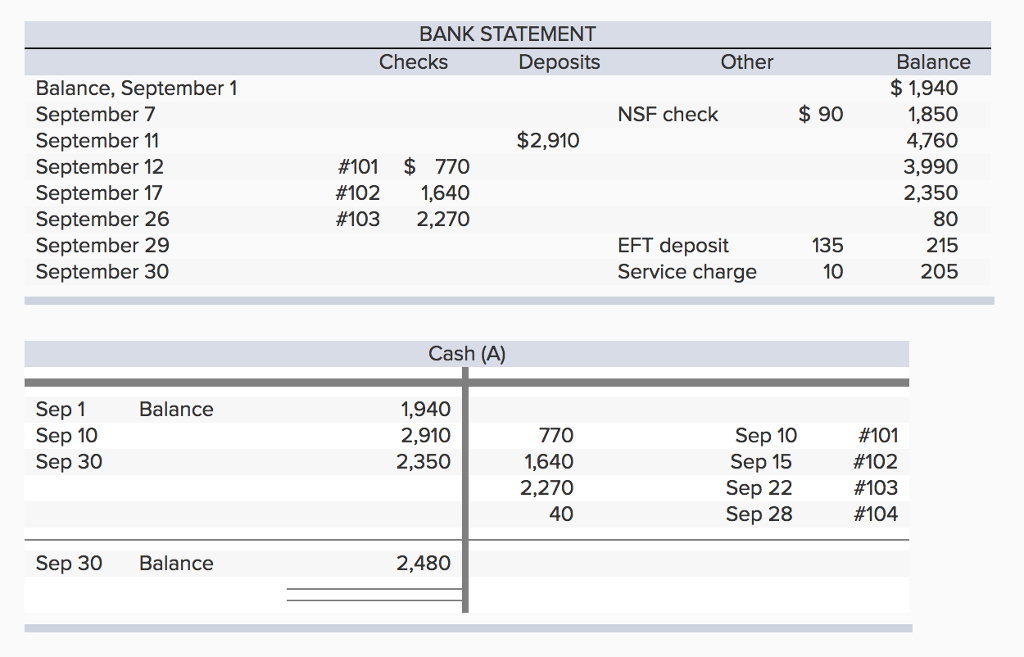1024x657 pixels.
Task: Select the Sep 1 Balance of 1,940
Action: (x=428, y=409)
